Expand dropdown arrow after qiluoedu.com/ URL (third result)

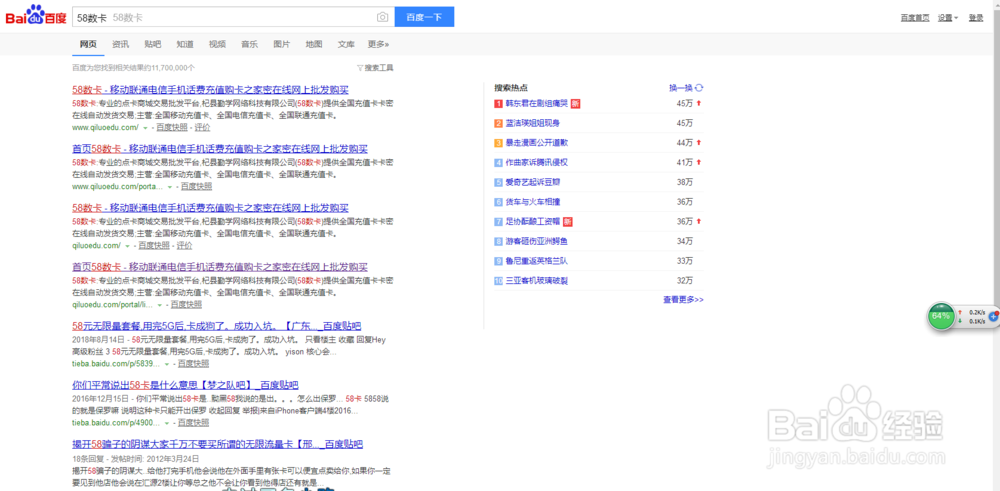pyautogui.click(x=127, y=246)
